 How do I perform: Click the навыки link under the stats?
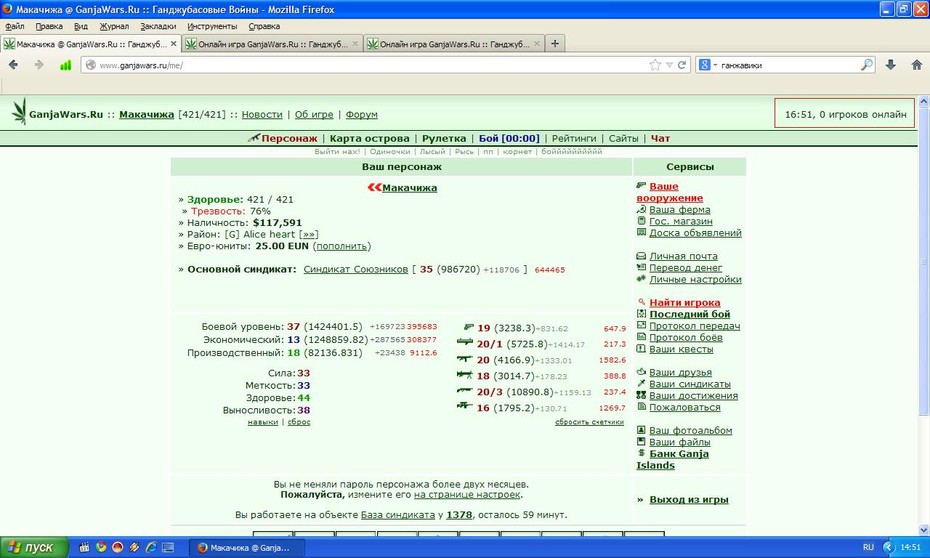click(x=263, y=422)
